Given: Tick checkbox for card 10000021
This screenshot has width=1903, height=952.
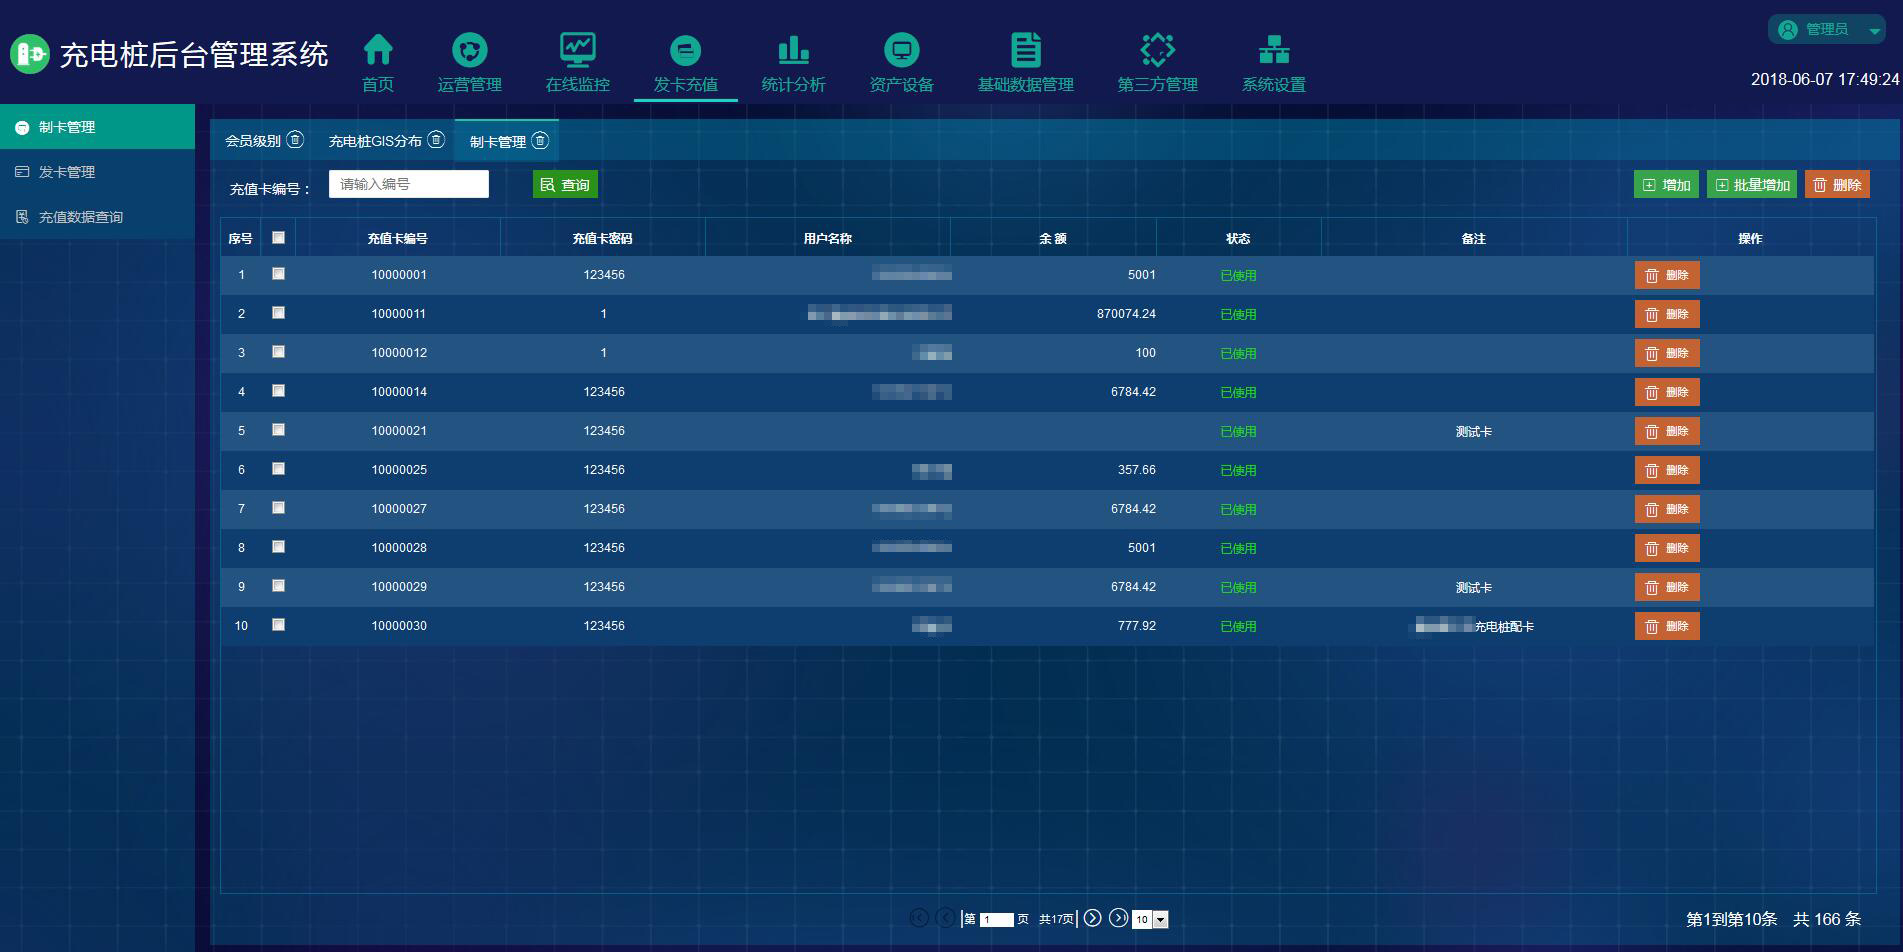Looking at the screenshot, I should [278, 430].
